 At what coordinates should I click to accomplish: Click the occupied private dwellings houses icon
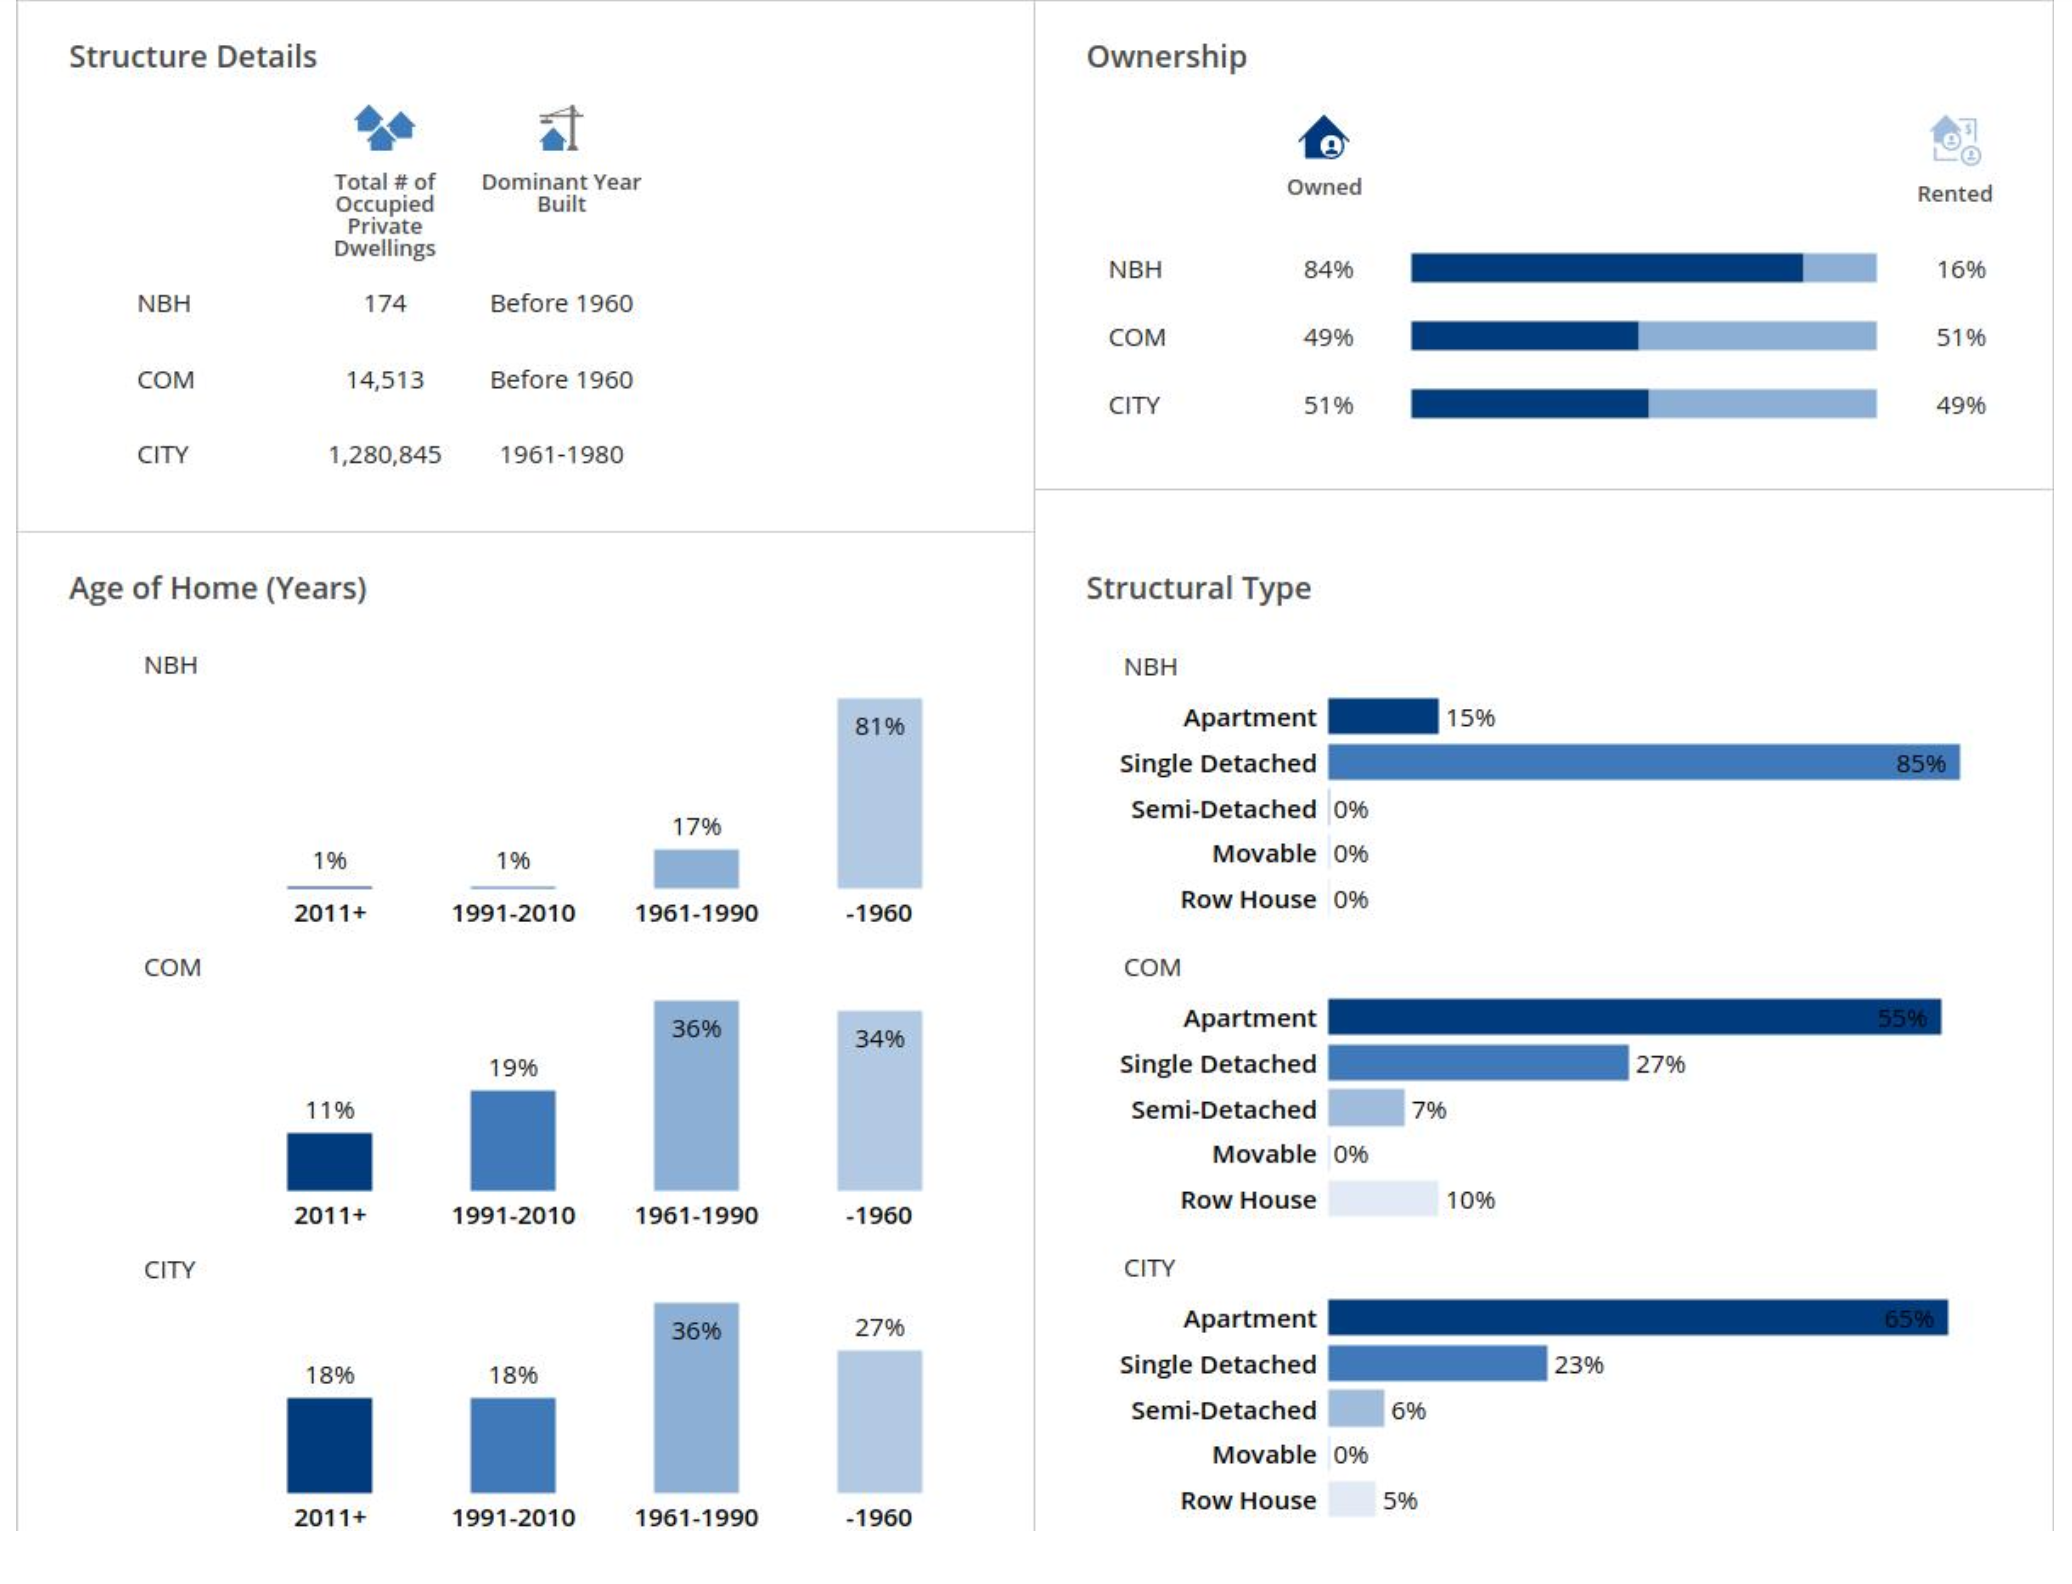coord(384,128)
